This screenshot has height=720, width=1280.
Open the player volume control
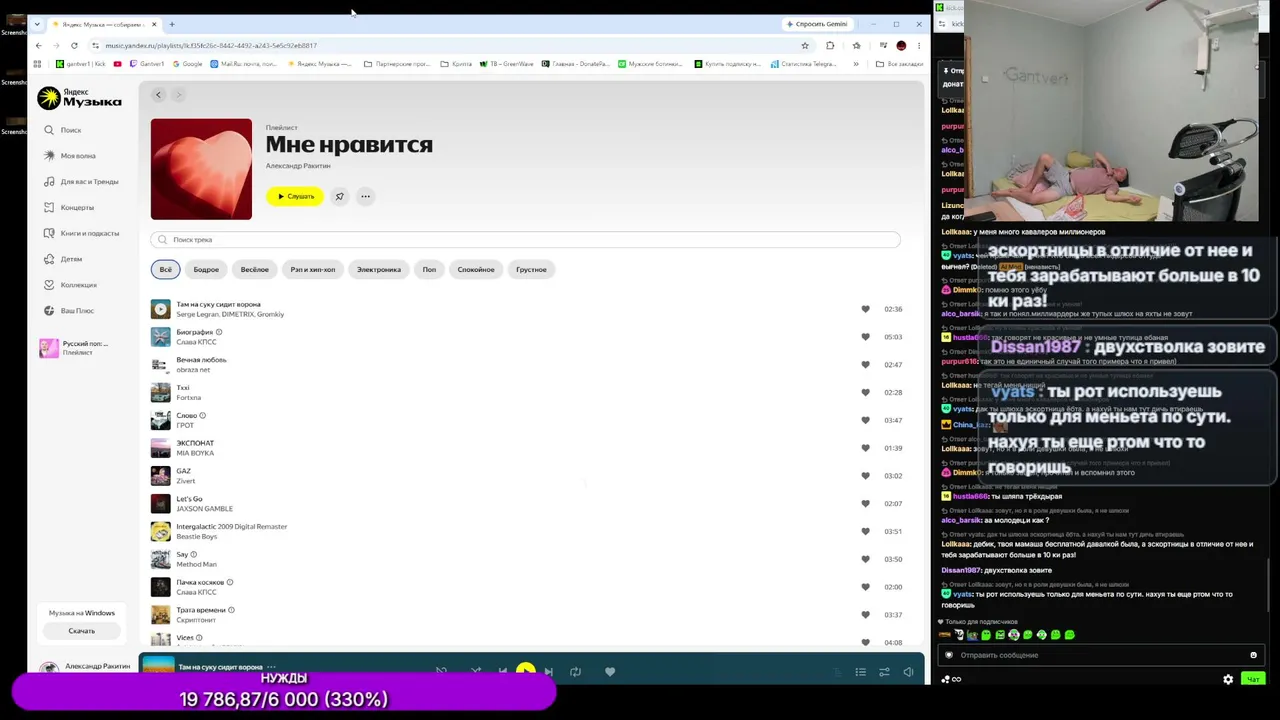coord(908,672)
